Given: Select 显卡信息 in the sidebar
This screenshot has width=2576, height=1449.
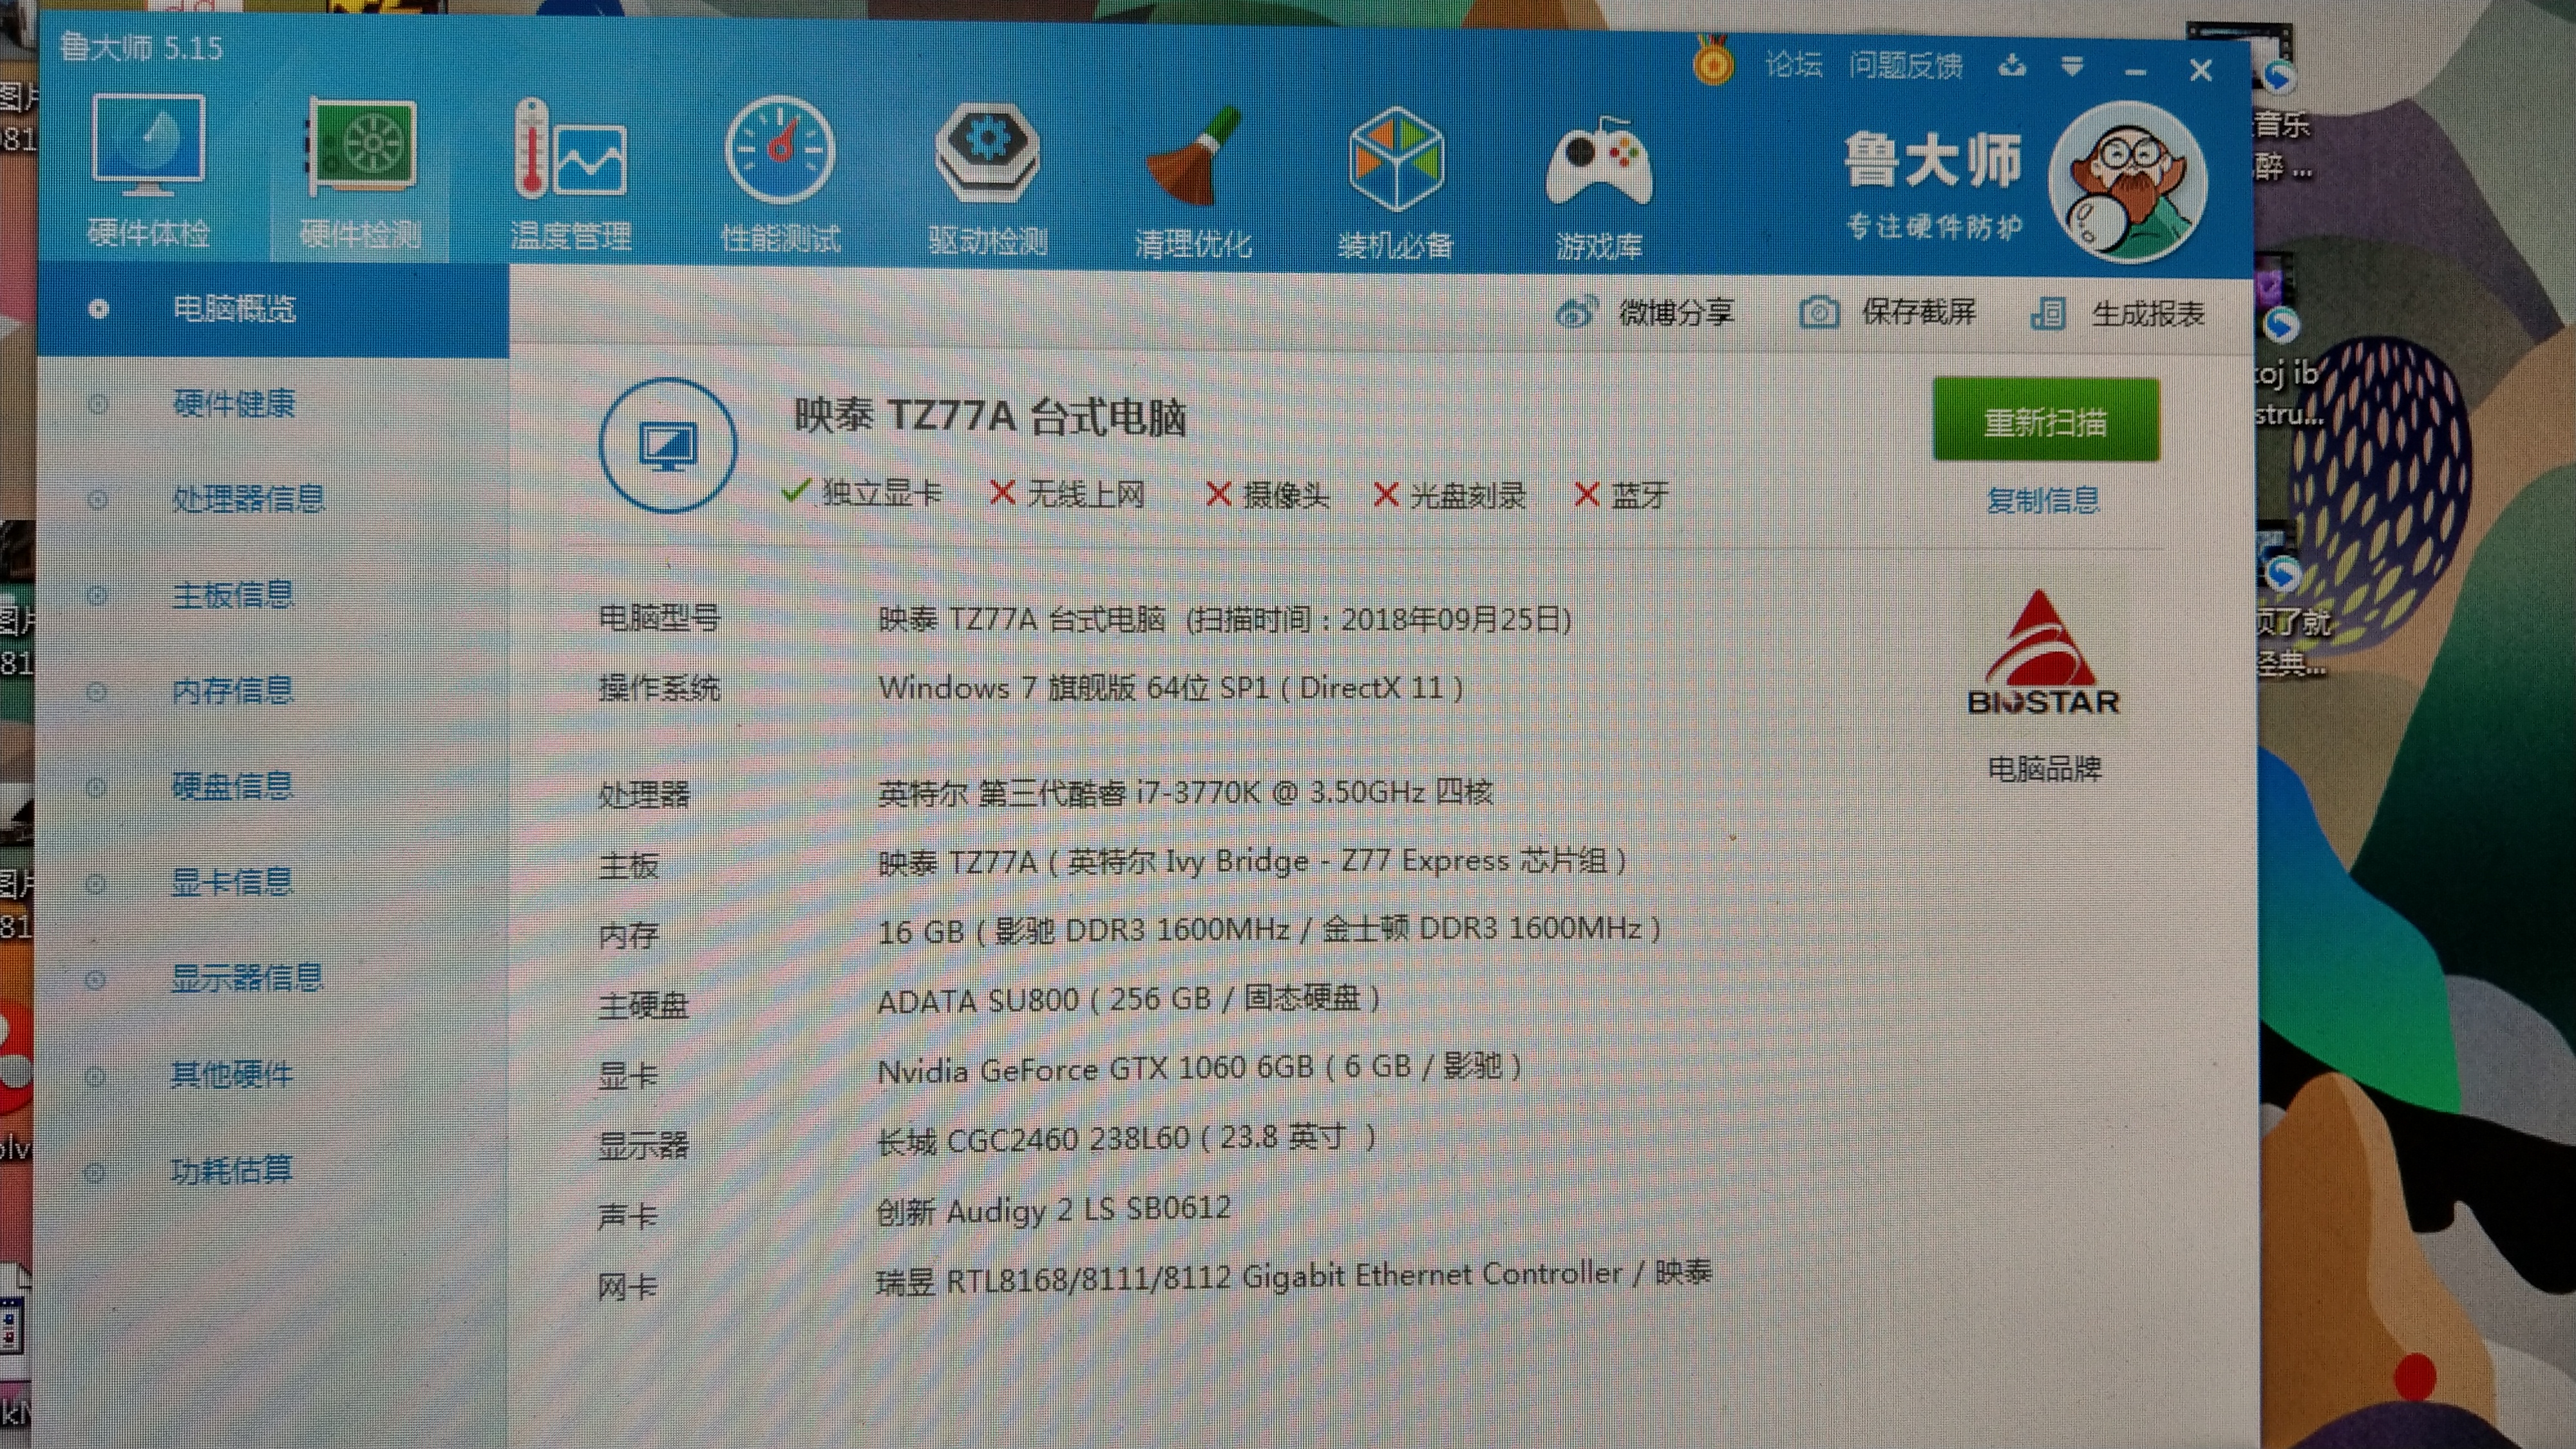Looking at the screenshot, I should point(232,882).
